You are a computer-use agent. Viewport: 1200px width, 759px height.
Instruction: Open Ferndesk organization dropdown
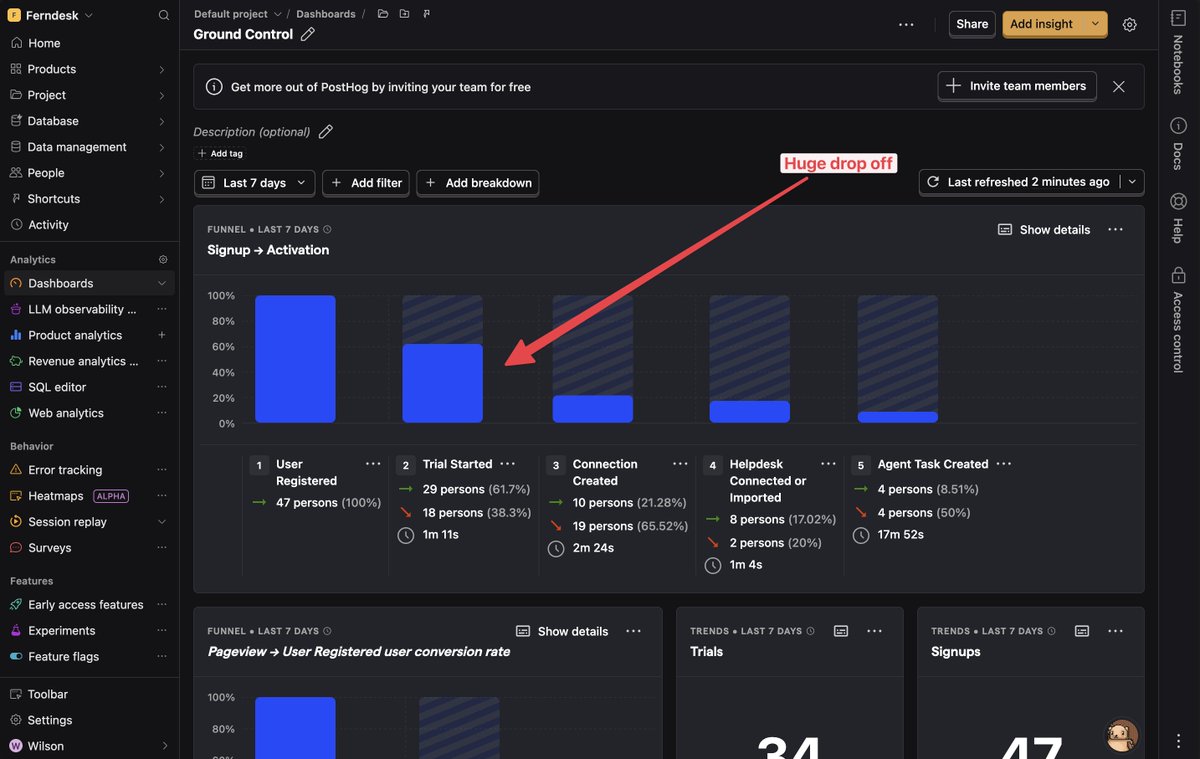(x=50, y=15)
